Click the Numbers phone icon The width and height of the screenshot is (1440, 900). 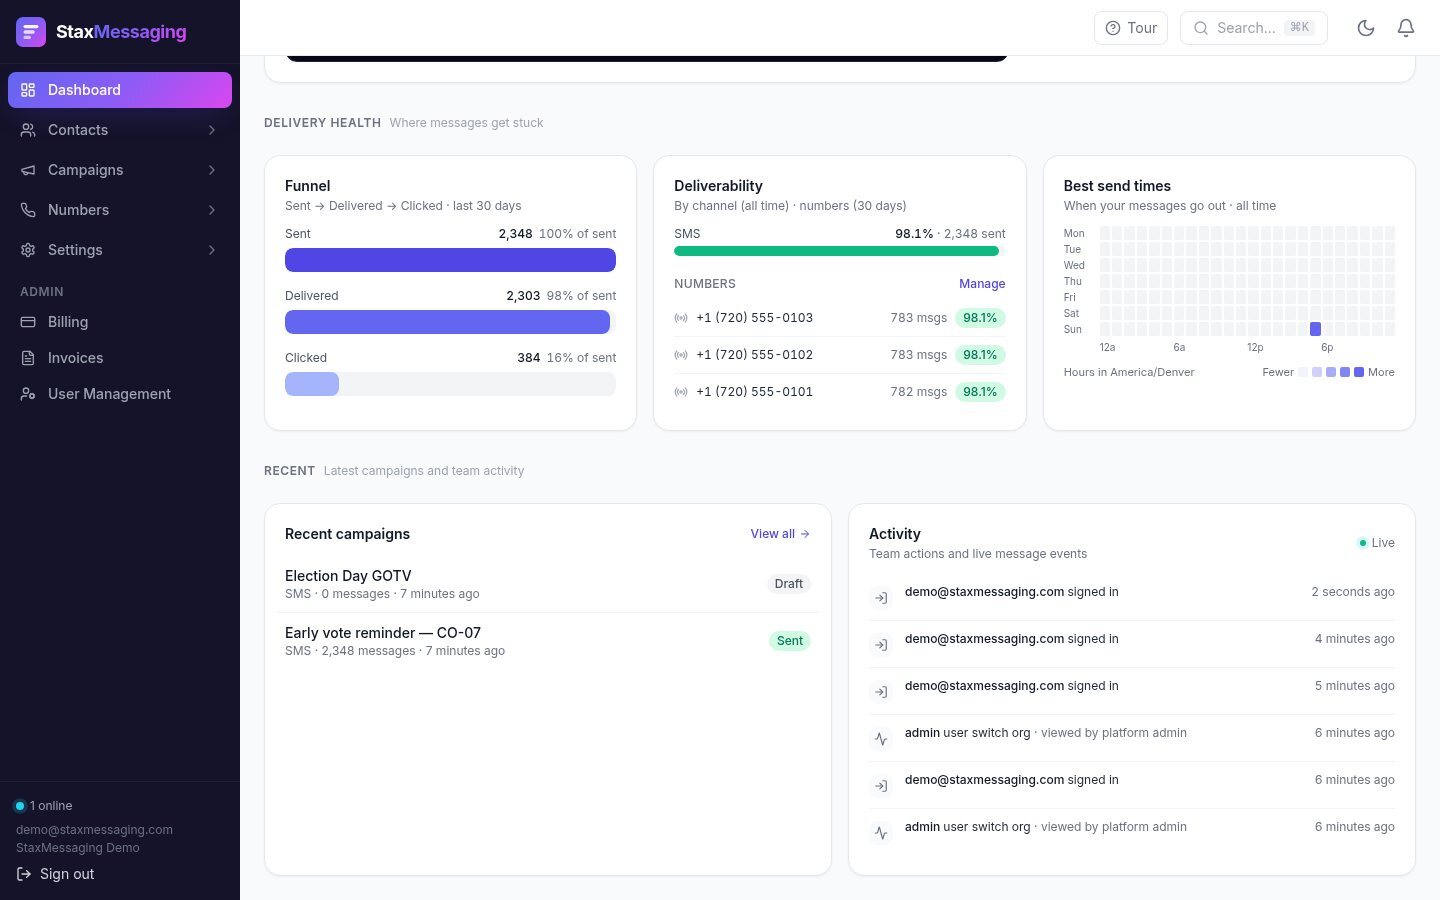(x=28, y=210)
